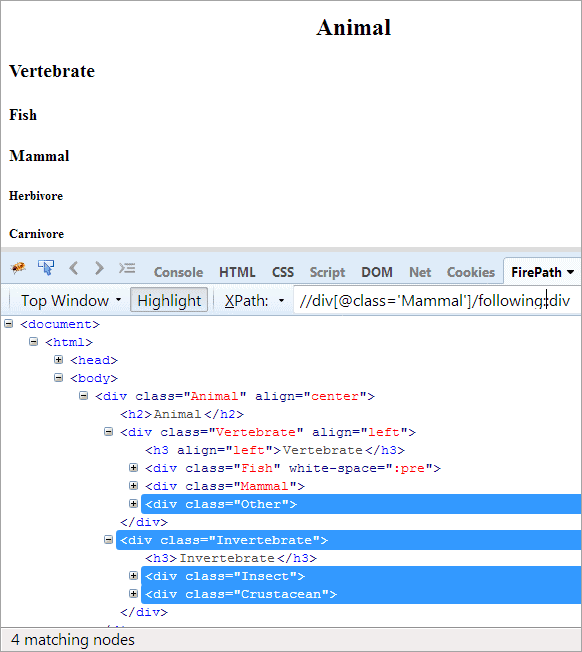
Task: Go back with the left arrow icon
Action: pyautogui.click(x=74, y=268)
